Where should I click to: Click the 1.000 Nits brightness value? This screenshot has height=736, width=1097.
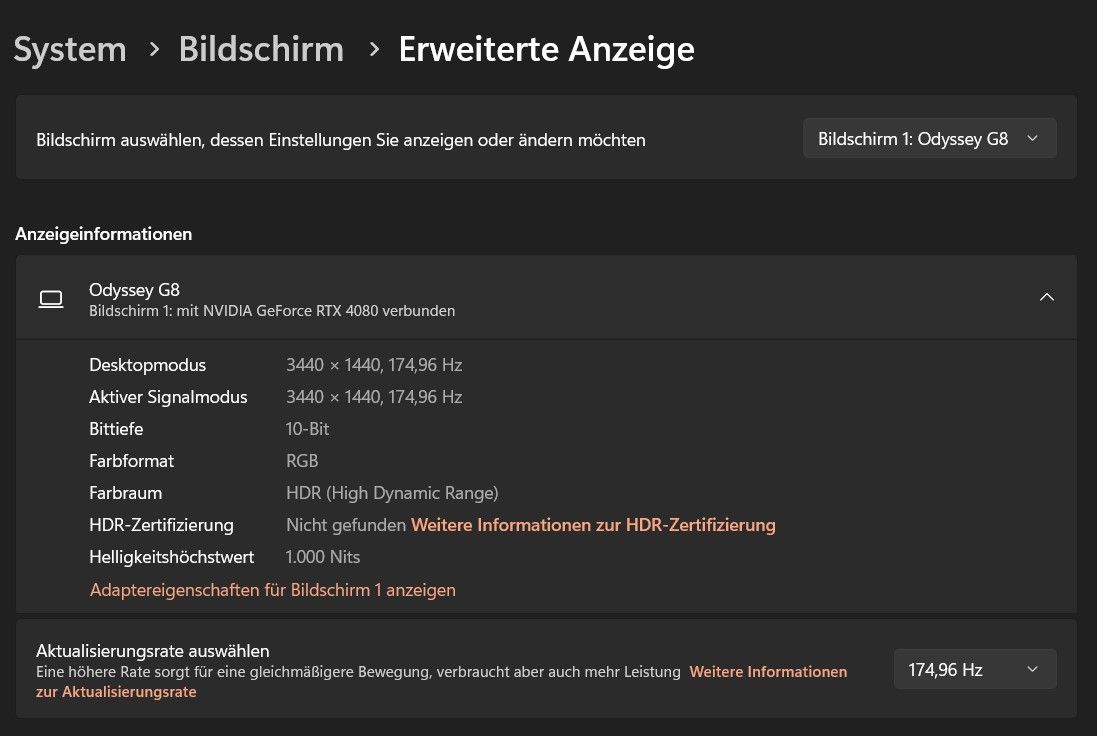click(323, 557)
